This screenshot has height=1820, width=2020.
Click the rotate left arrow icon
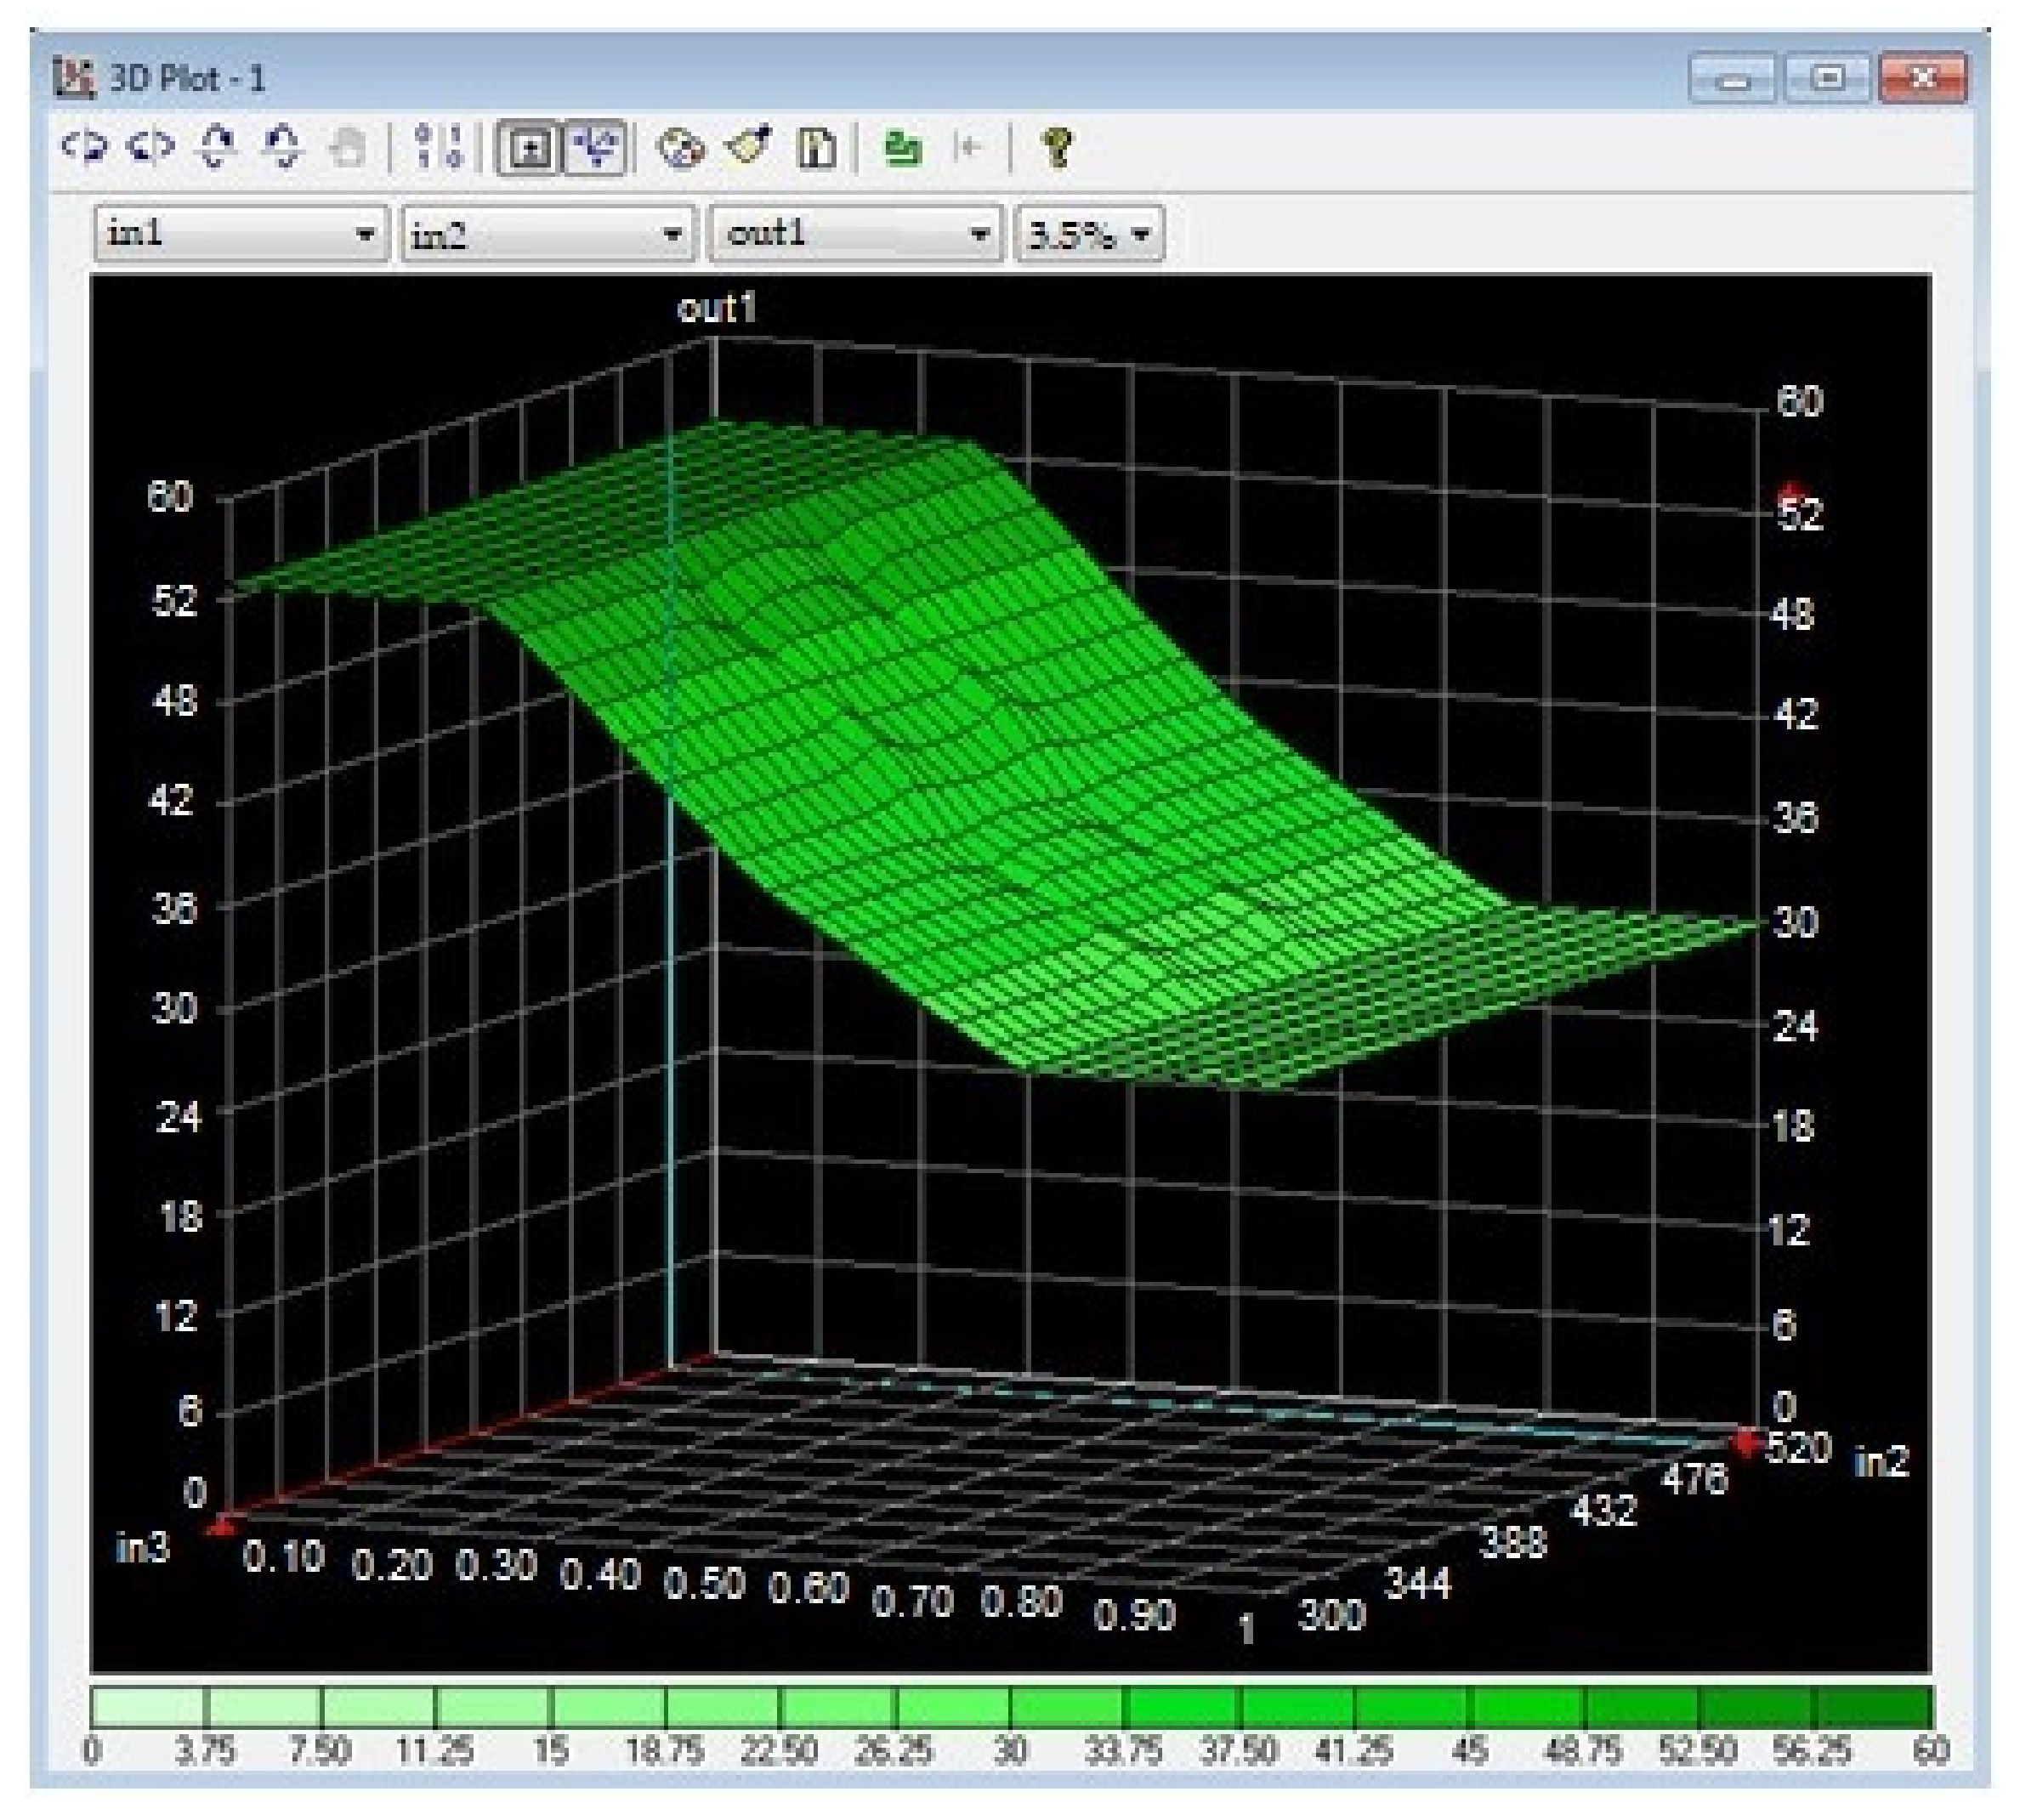point(85,148)
